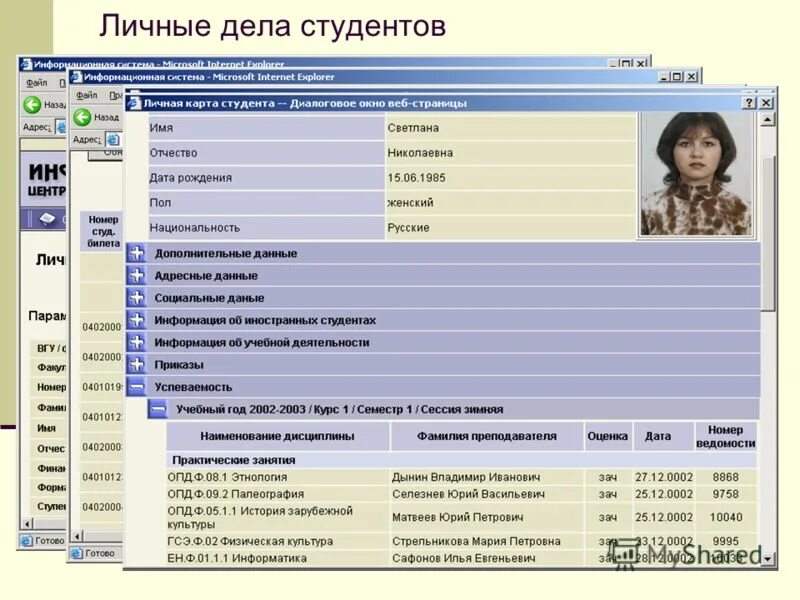The image size is (800, 600).
Task: Collapse Учебный год 2002-2003 semester block
Action: (x=160, y=407)
